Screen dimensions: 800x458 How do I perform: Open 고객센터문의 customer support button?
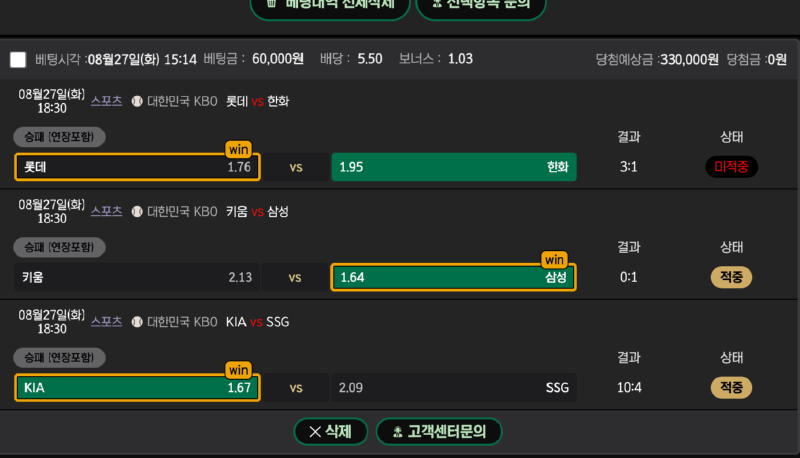[x=439, y=431]
